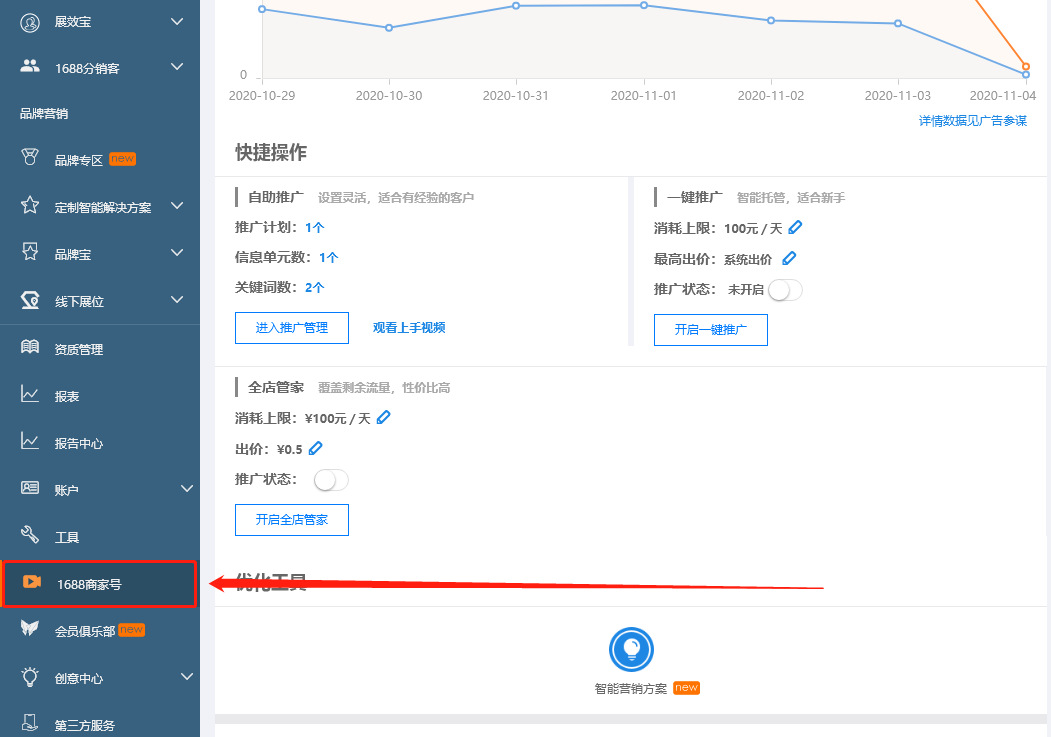This screenshot has height=737, width=1051.
Task: Expand the 展效宝 menu chevron
Action: pyautogui.click(x=177, y=21)
